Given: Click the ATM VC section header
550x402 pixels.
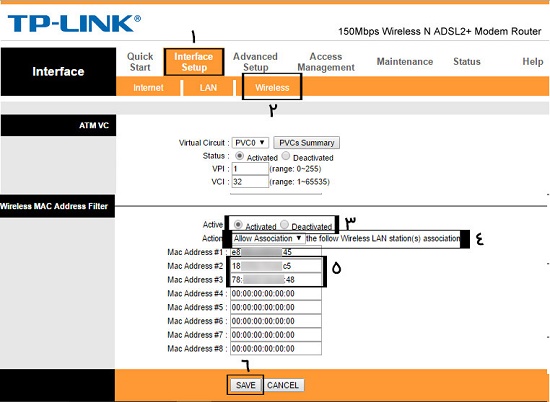Looking at the screenshot, I should coord(58,125).
